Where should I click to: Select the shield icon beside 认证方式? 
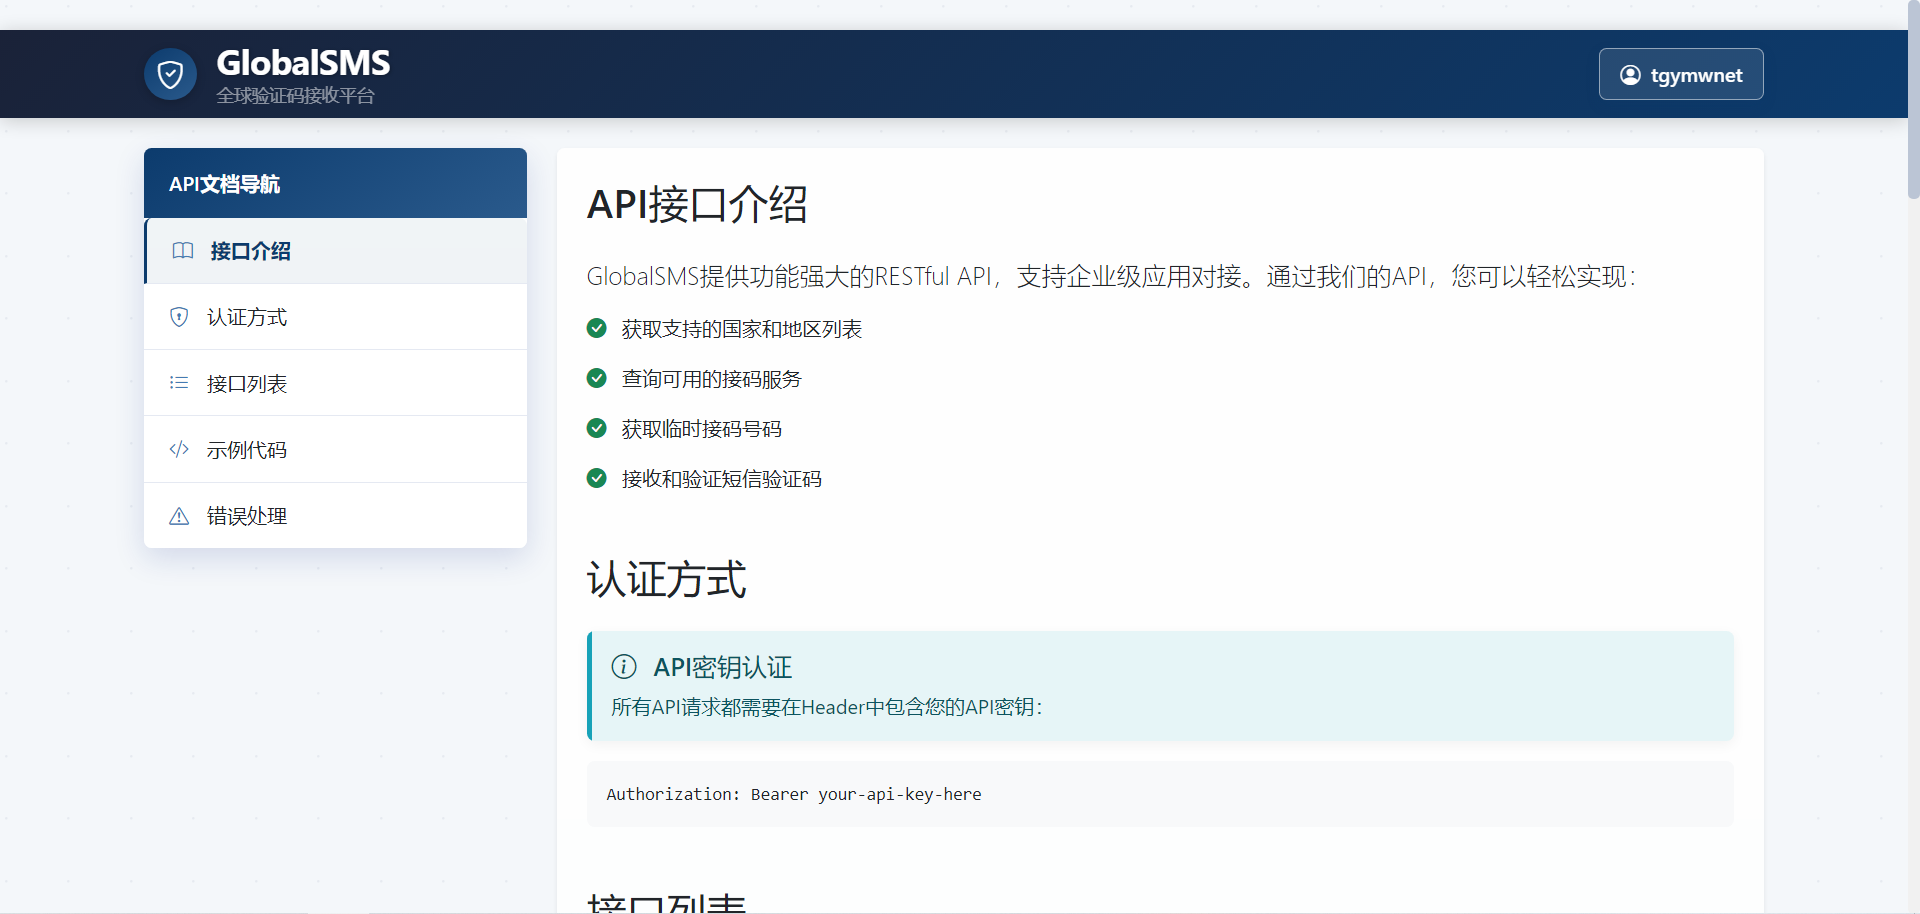[179, 317]
